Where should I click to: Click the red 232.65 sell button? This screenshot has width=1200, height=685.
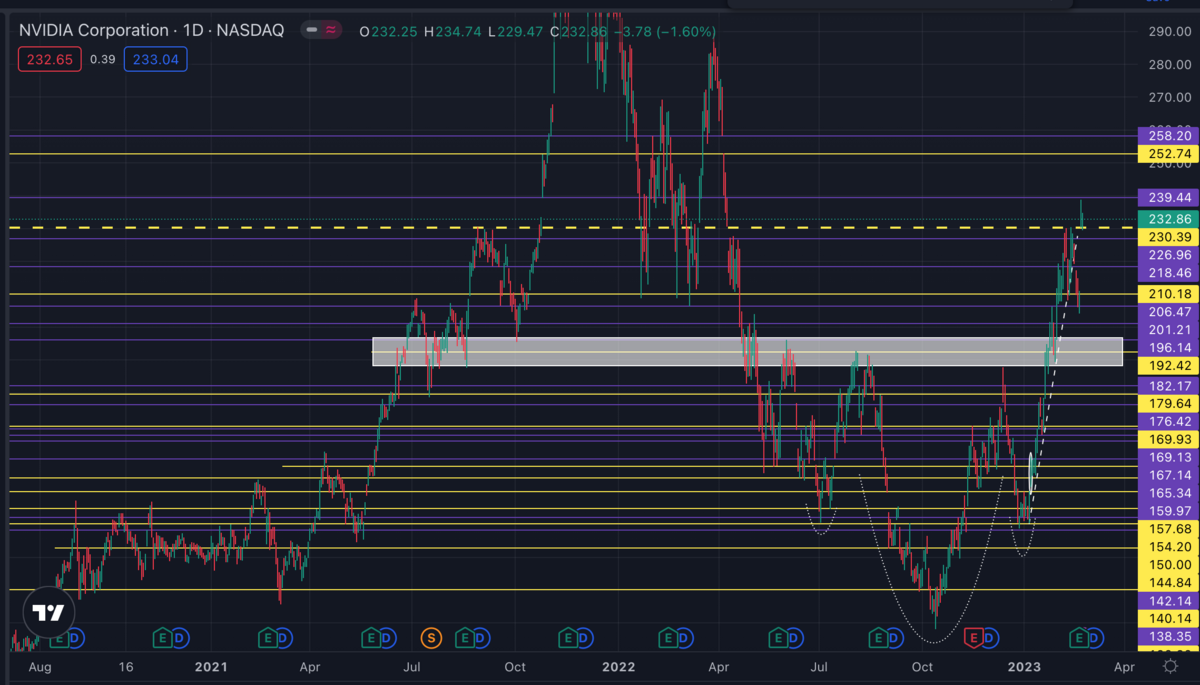tap(49, 59)
